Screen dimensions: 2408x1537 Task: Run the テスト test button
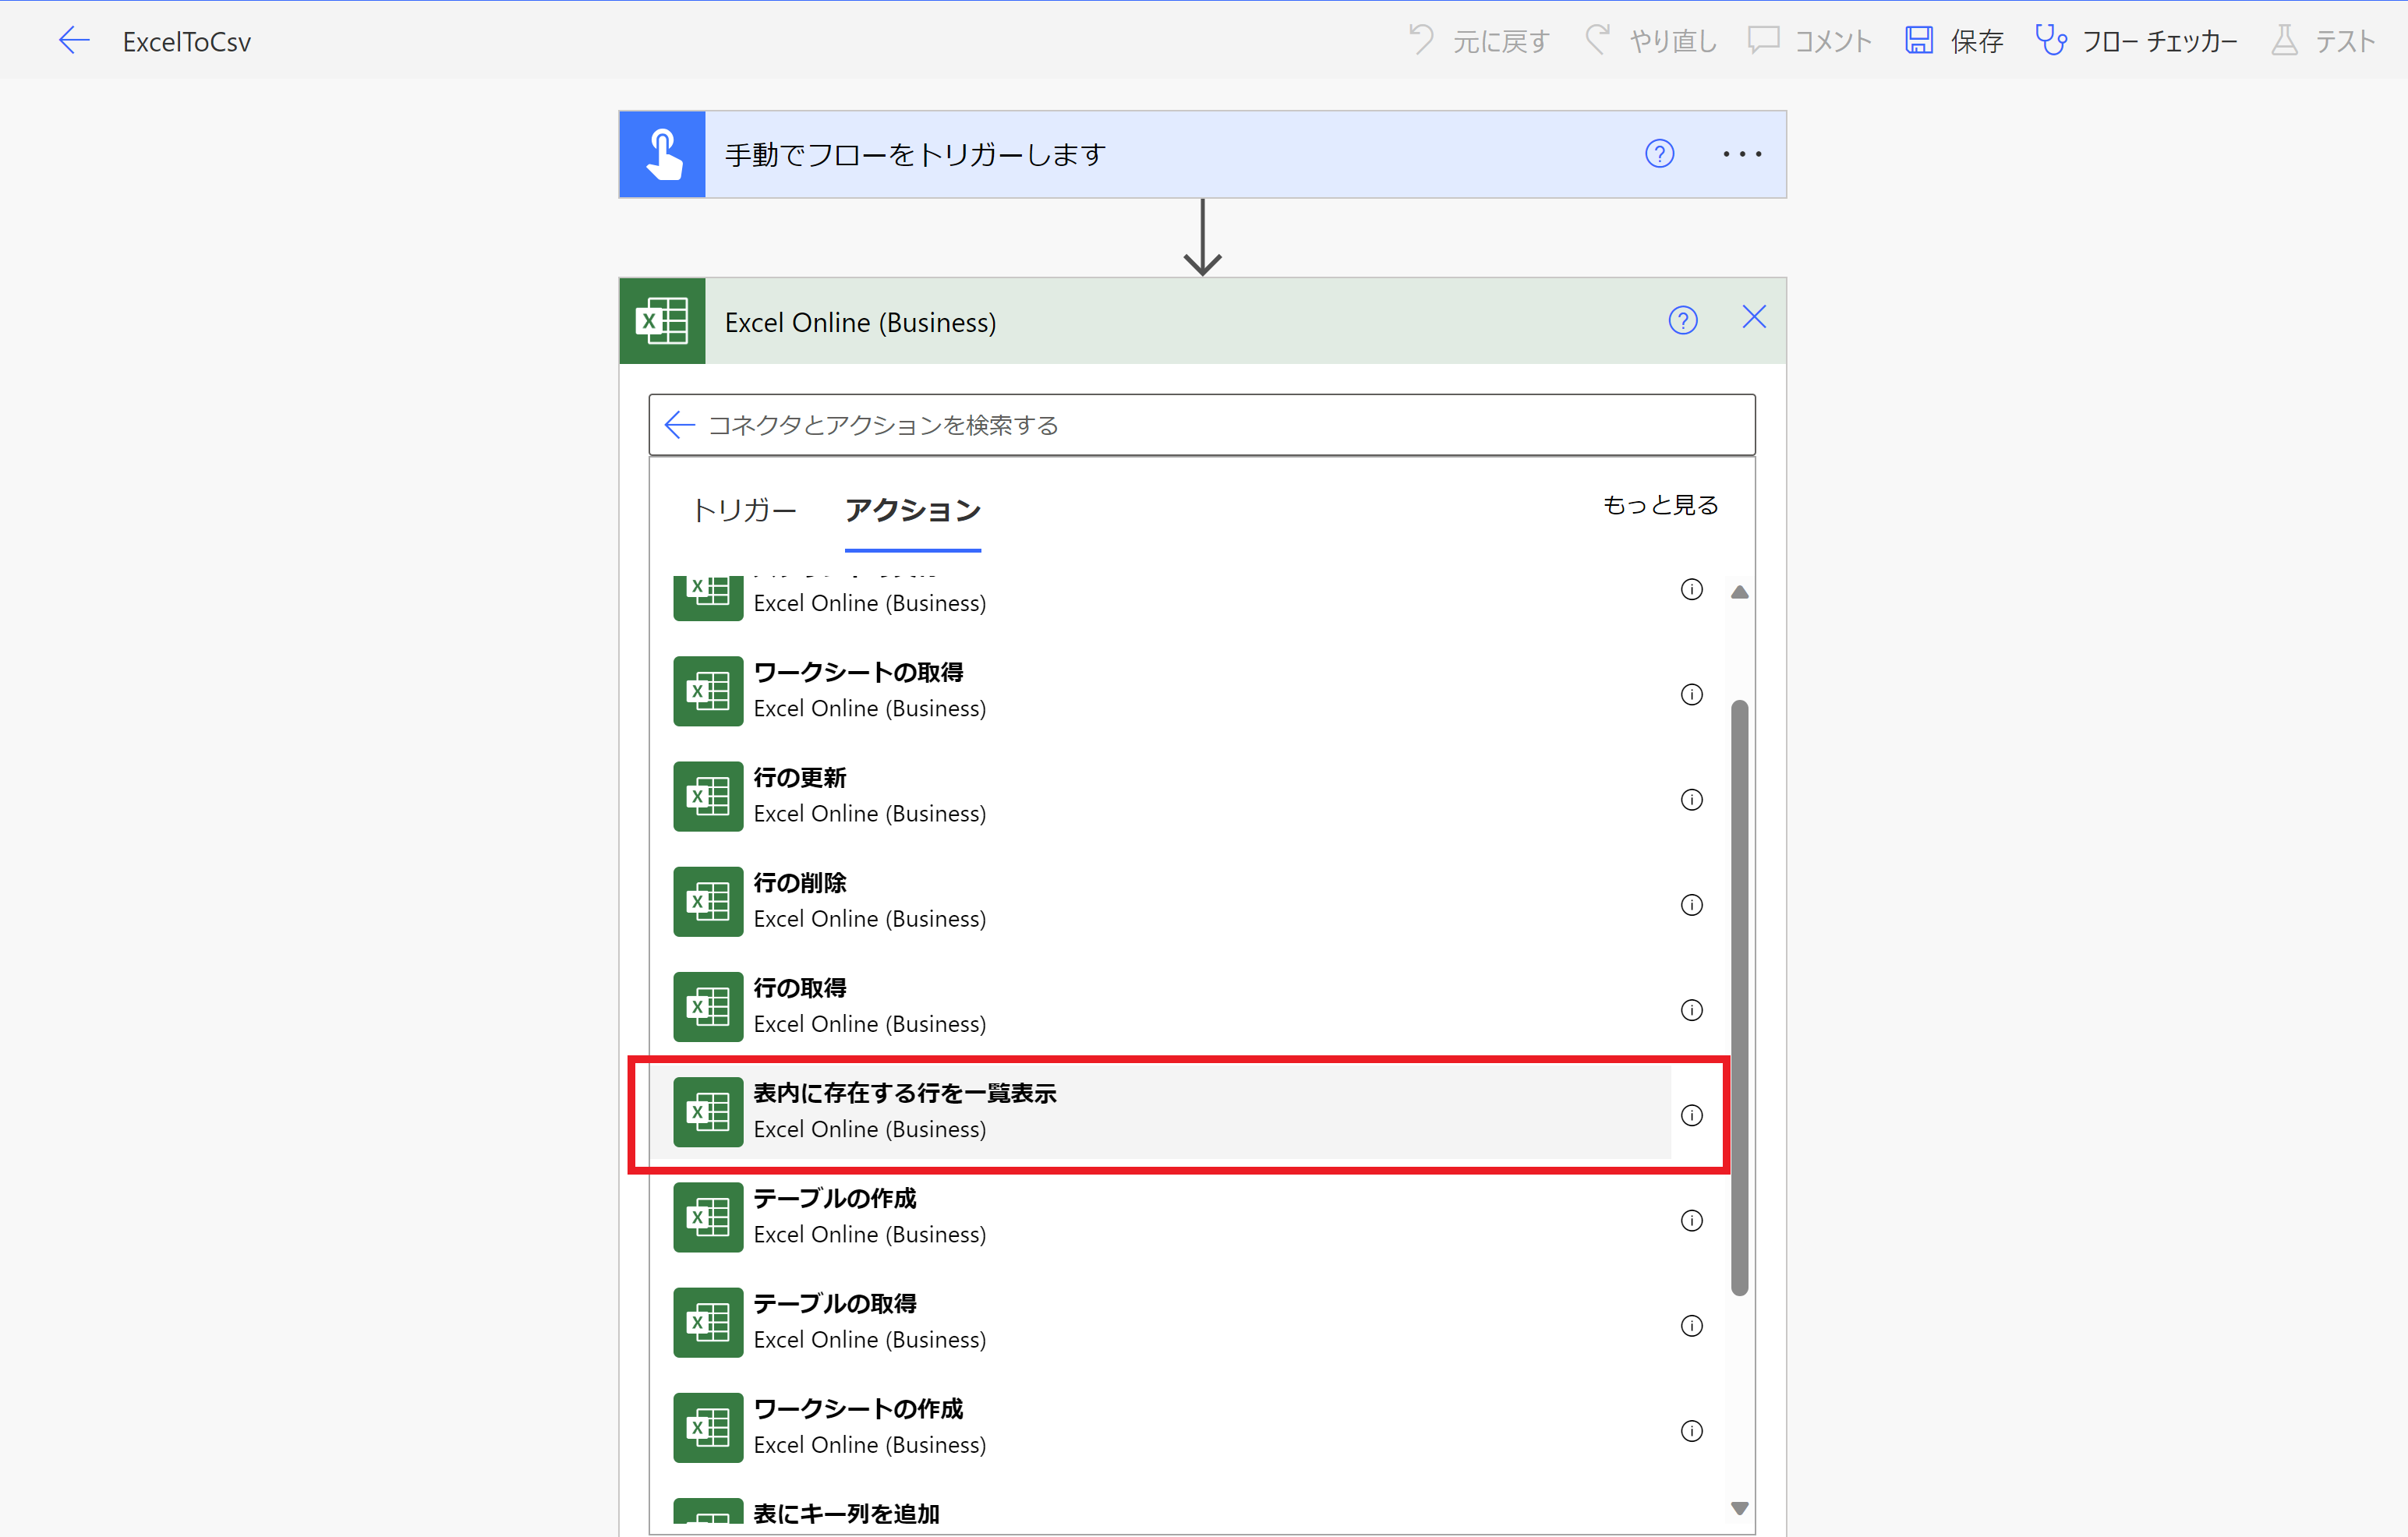[2323, 41]
